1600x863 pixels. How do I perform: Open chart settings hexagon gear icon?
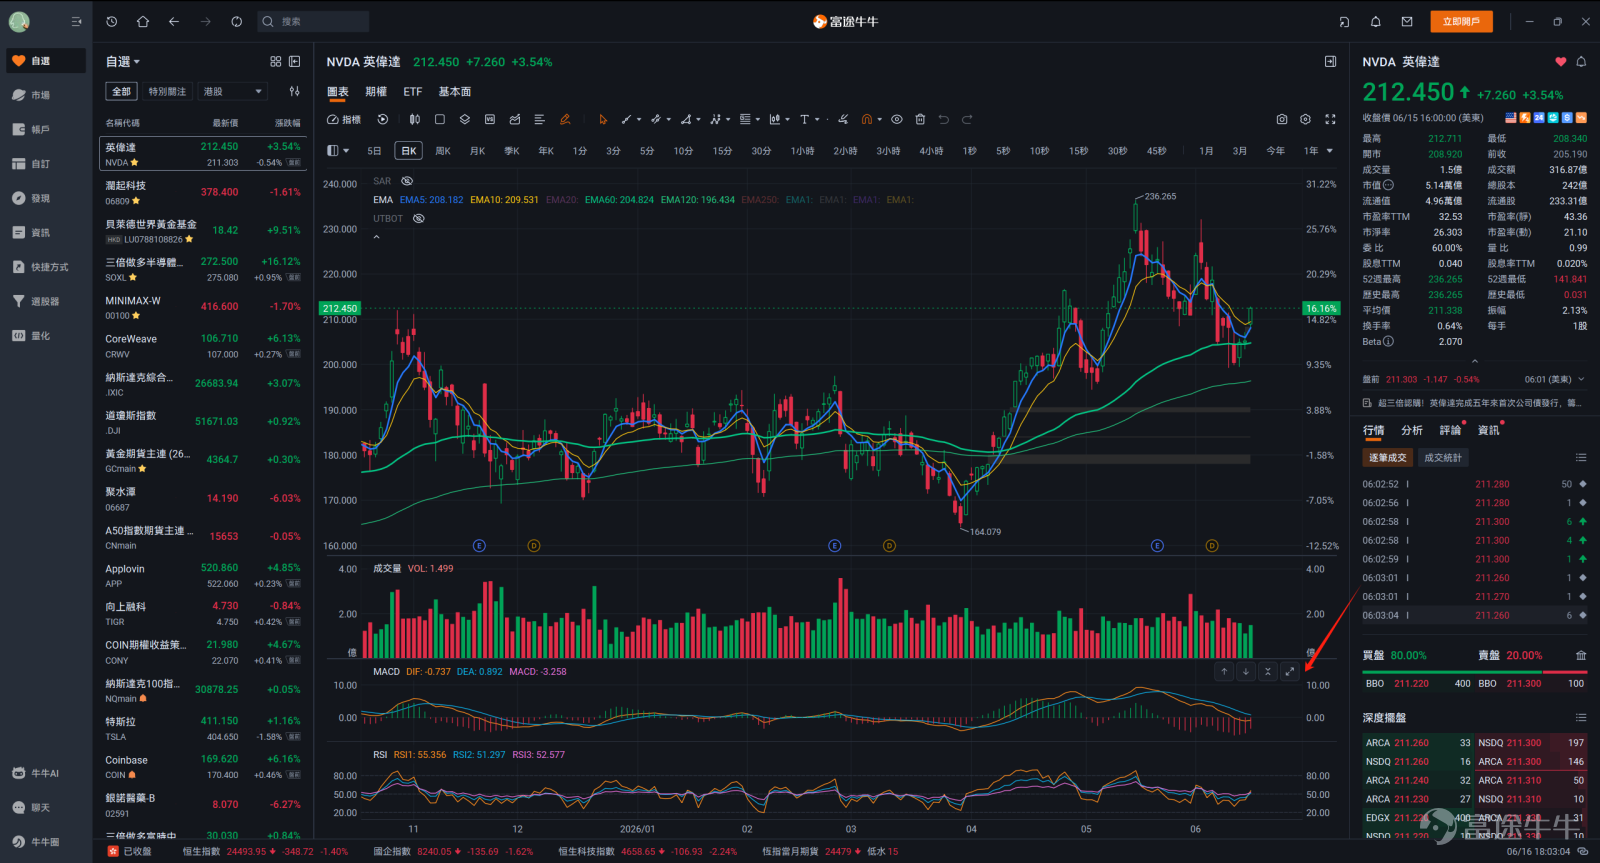tap(1306, 119)
